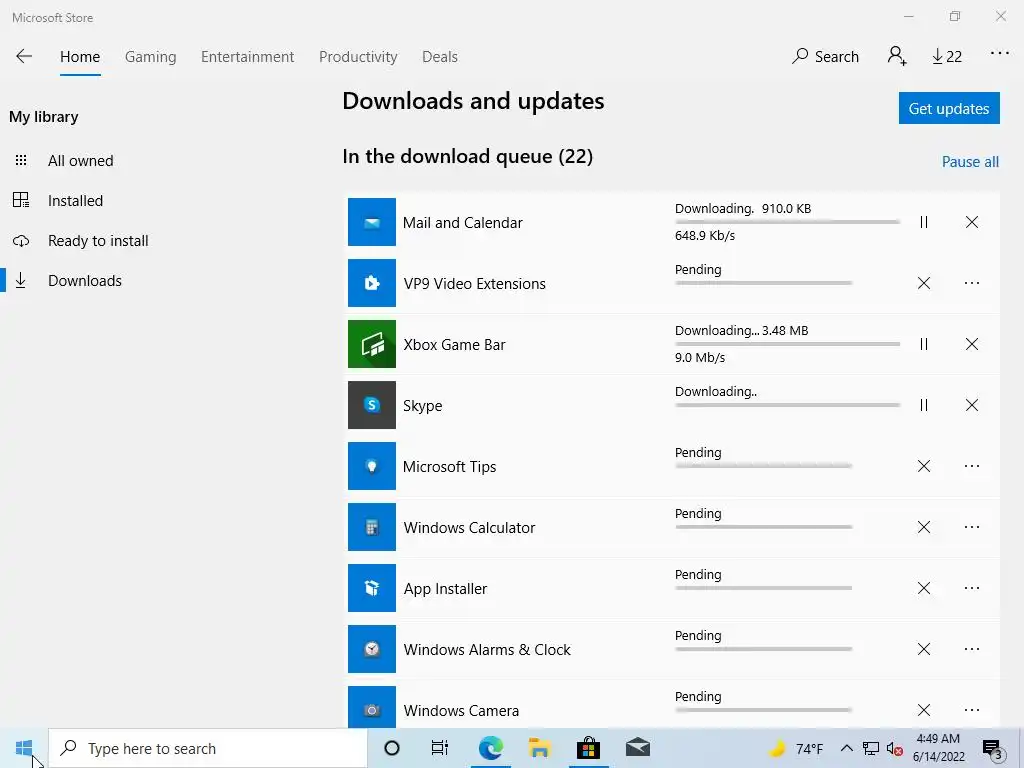
Task: Click the Xbox Game Bar name text
Action: click(x=455, y=344)
